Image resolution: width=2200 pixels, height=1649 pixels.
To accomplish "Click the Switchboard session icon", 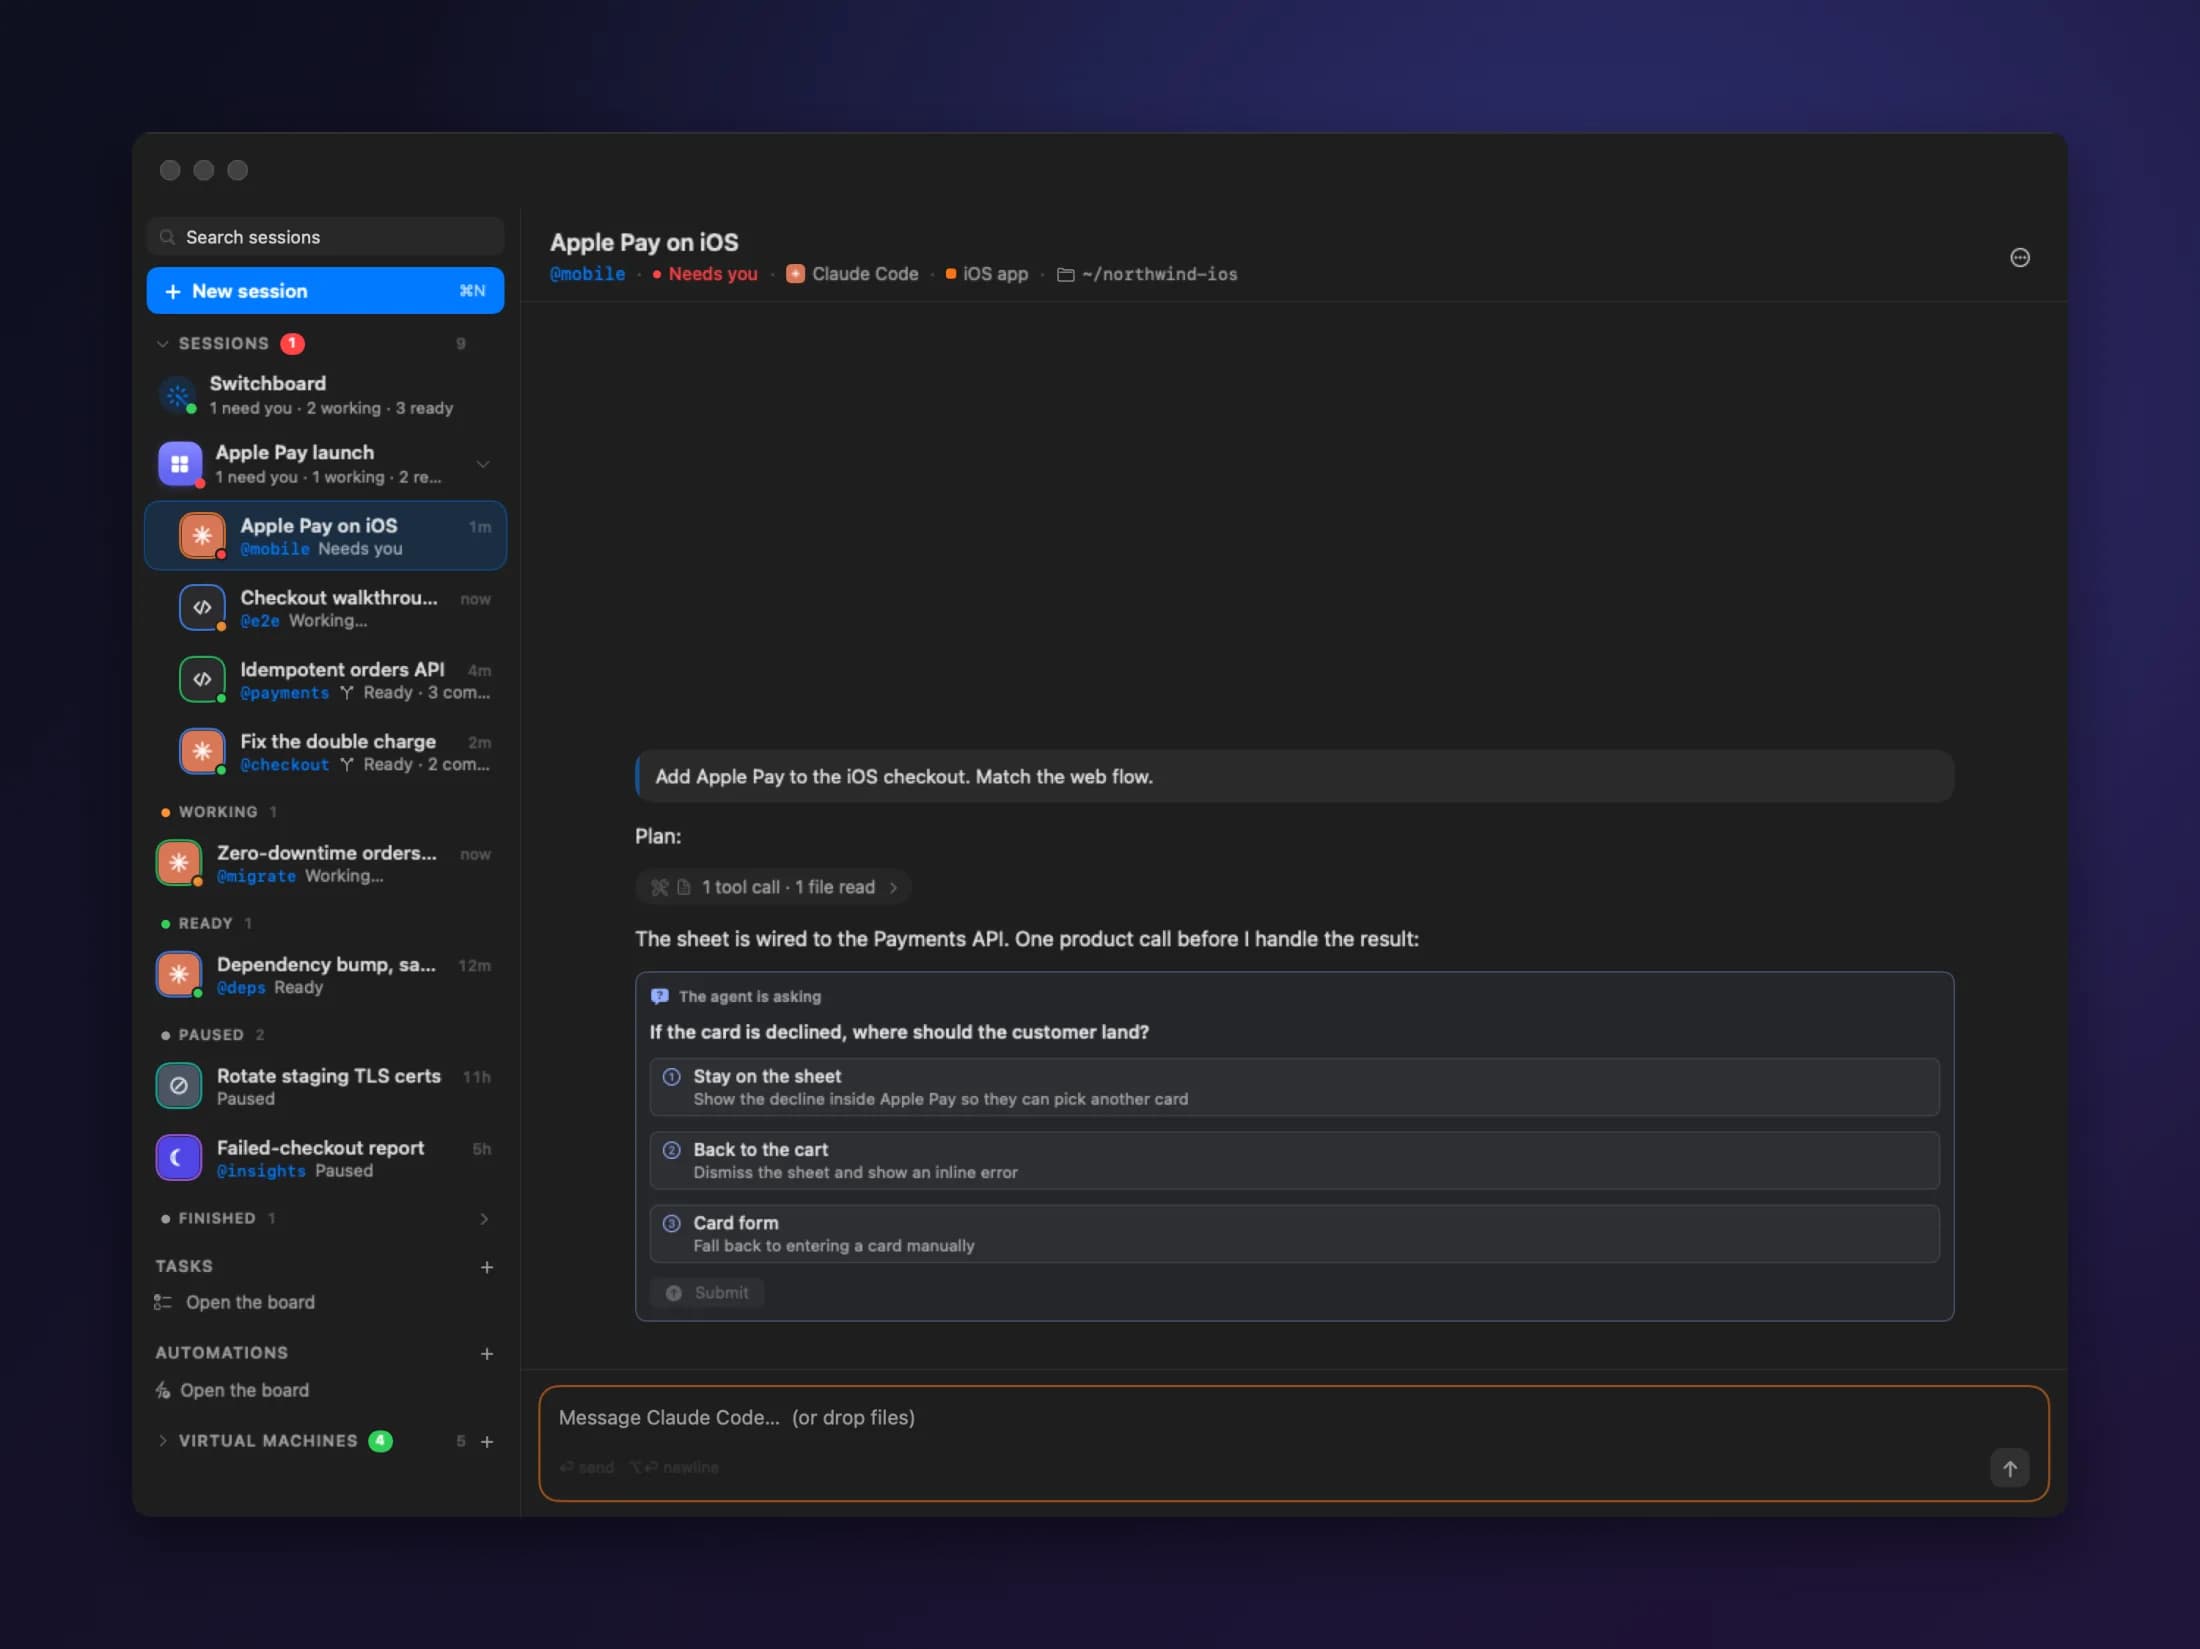I will pos(178,395).
